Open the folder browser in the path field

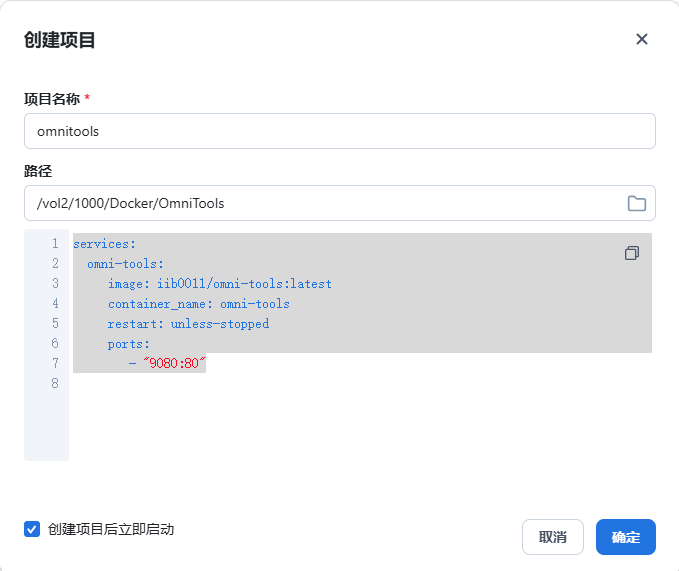pos(636,203)
